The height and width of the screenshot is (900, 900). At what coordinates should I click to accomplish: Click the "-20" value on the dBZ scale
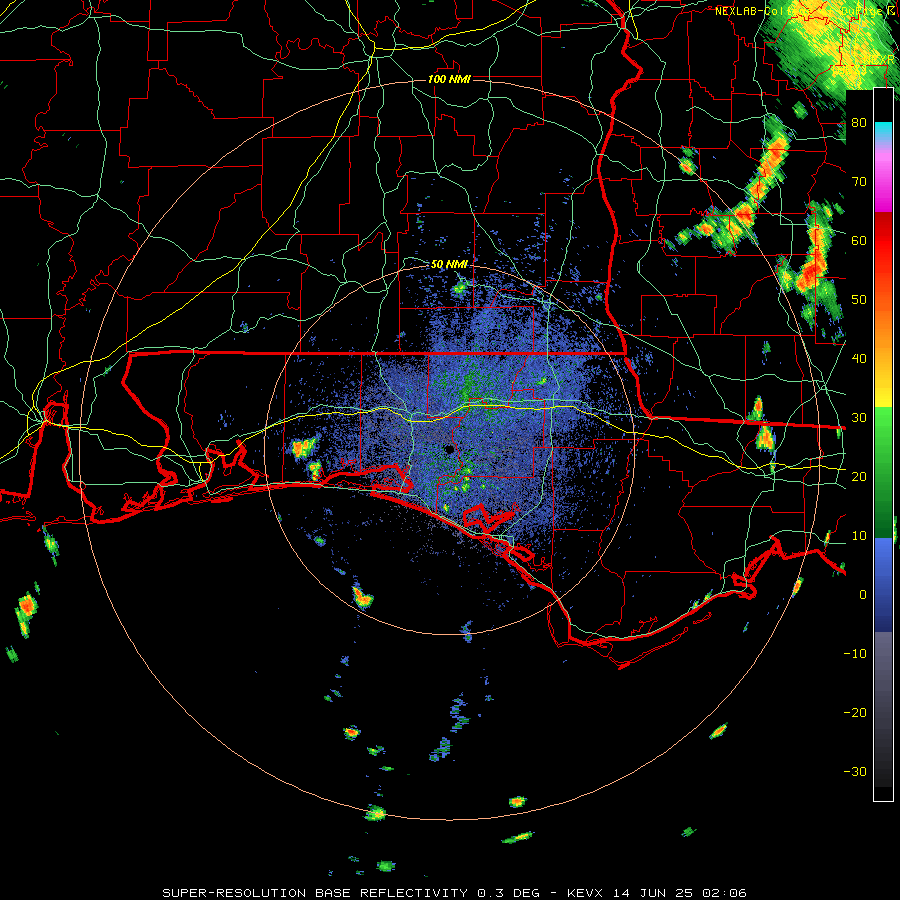click(855, 712)
